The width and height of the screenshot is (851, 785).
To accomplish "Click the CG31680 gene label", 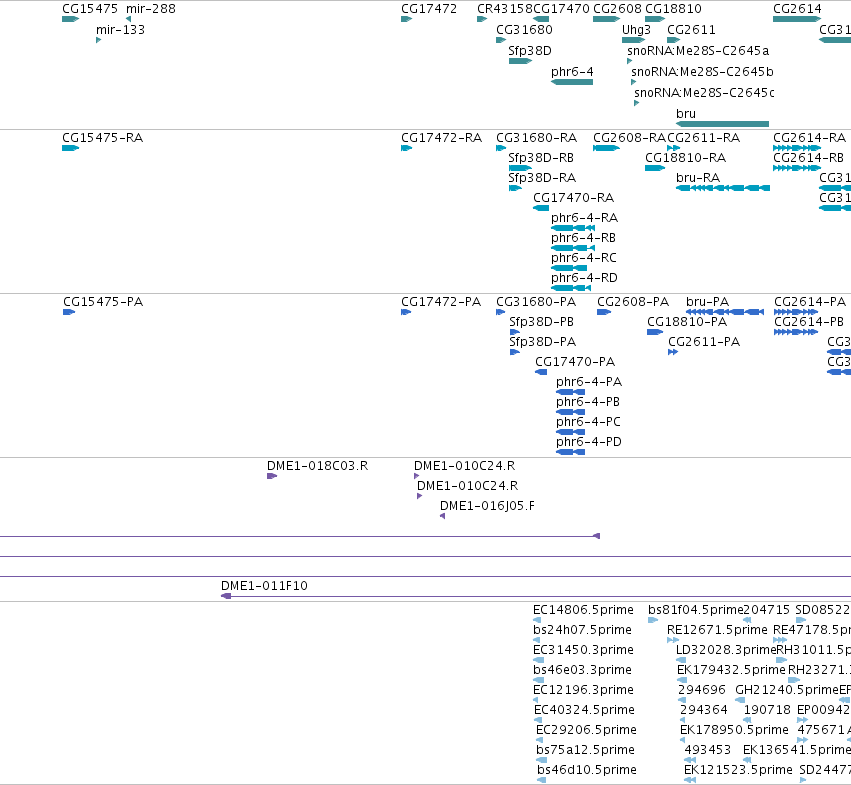I will click(524, 30).
